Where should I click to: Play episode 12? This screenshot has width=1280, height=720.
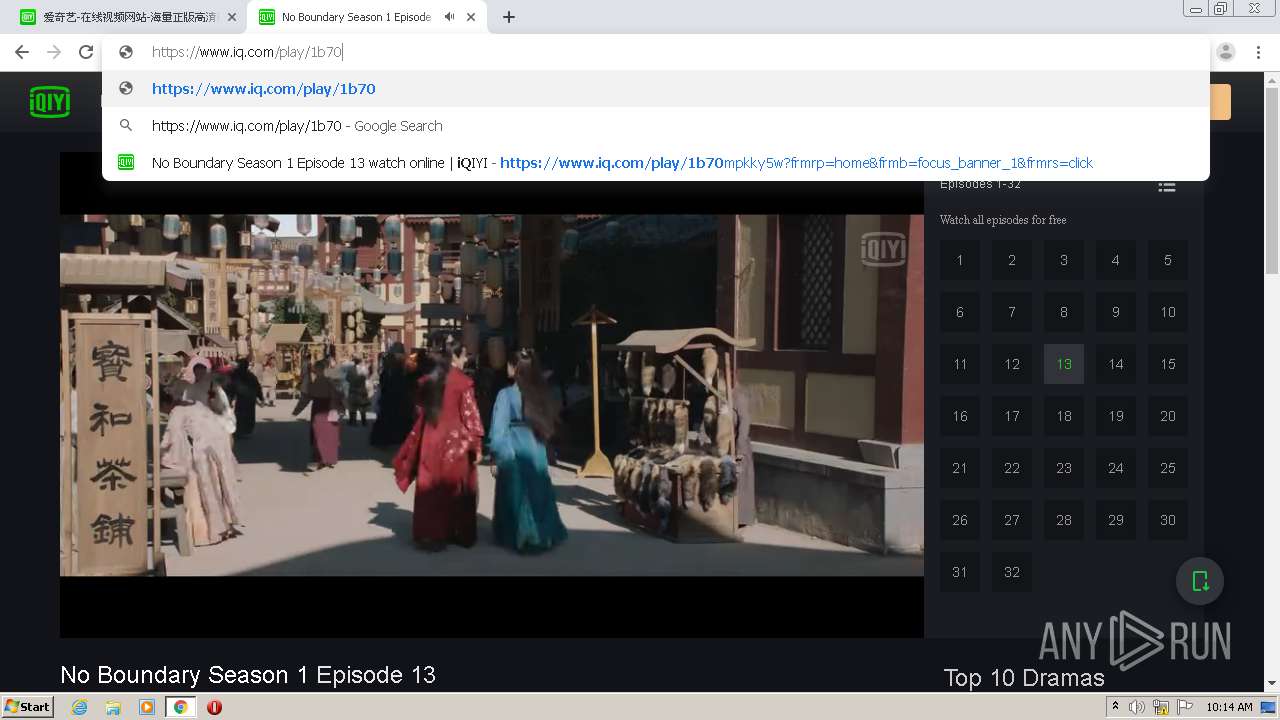coord(1012,364)
